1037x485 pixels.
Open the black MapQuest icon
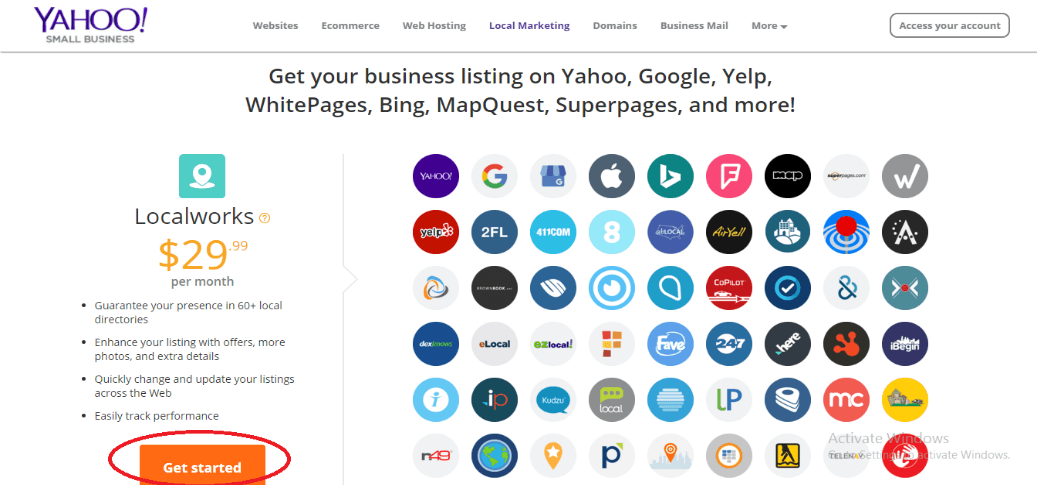coord(788,176)
